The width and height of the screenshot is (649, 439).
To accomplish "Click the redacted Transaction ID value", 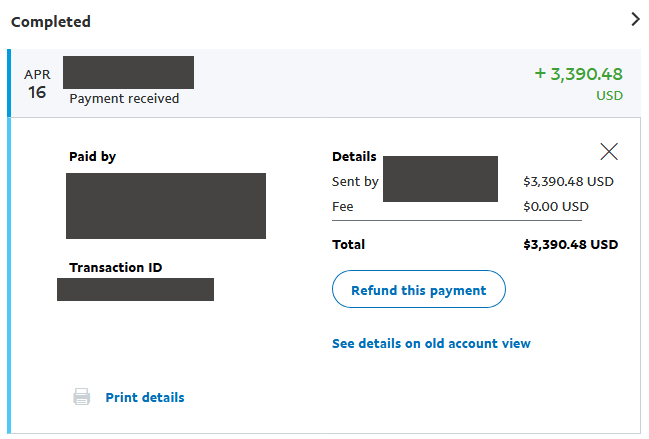I will coord(135,289).
